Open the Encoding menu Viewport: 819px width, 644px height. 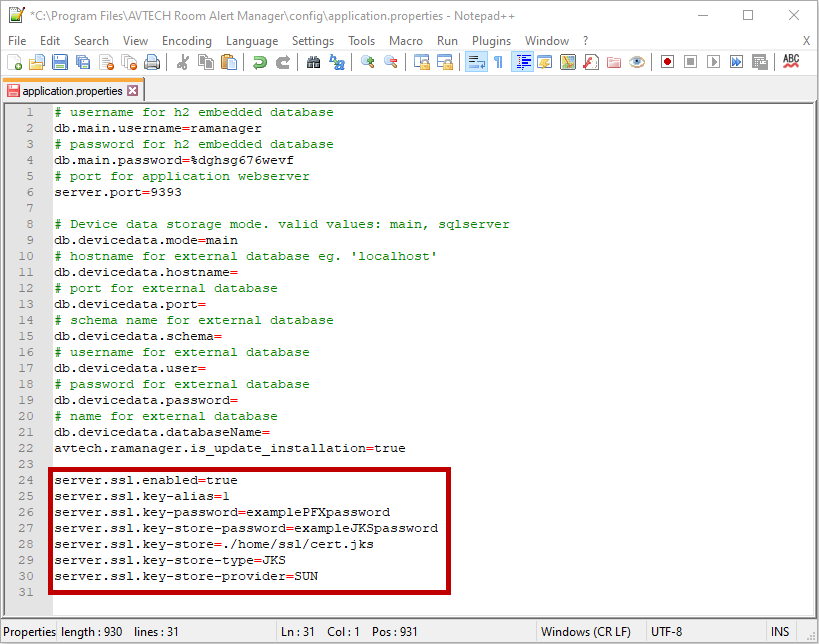[186, 41]
